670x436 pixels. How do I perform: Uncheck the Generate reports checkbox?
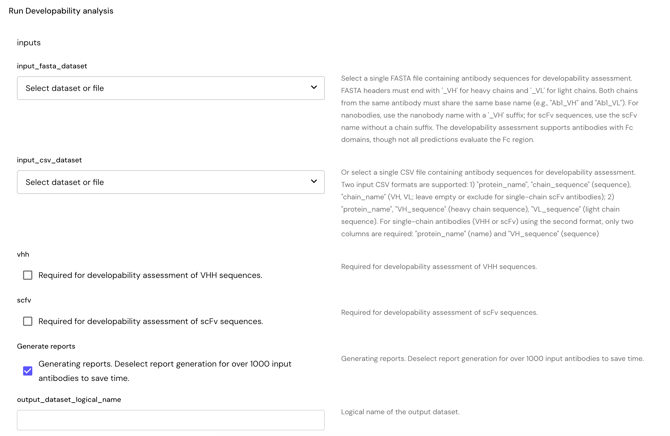click(x=28, y=371)
